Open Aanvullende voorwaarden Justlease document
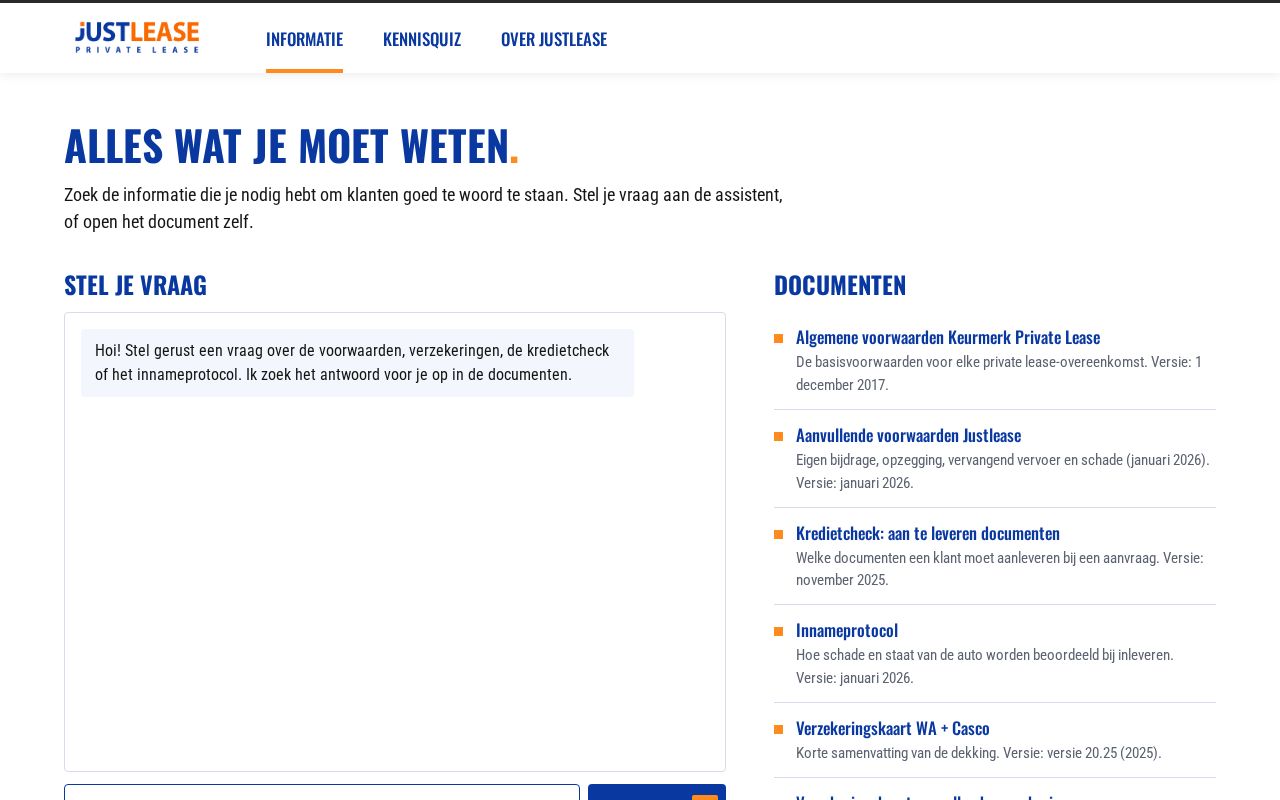 (x=908, y=435)
